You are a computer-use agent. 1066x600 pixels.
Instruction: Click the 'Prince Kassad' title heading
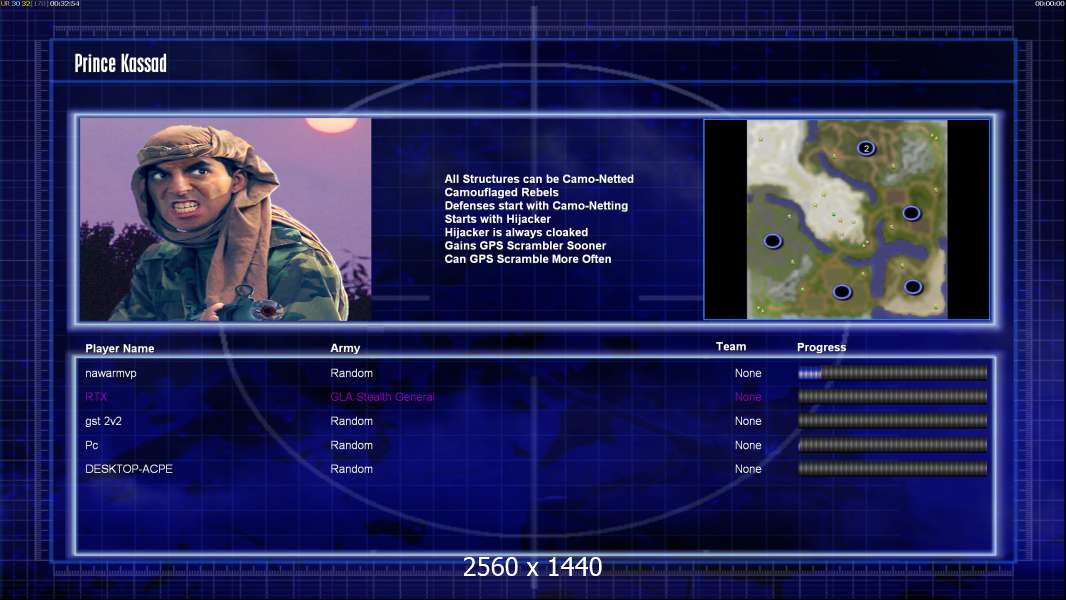(120, 63)
